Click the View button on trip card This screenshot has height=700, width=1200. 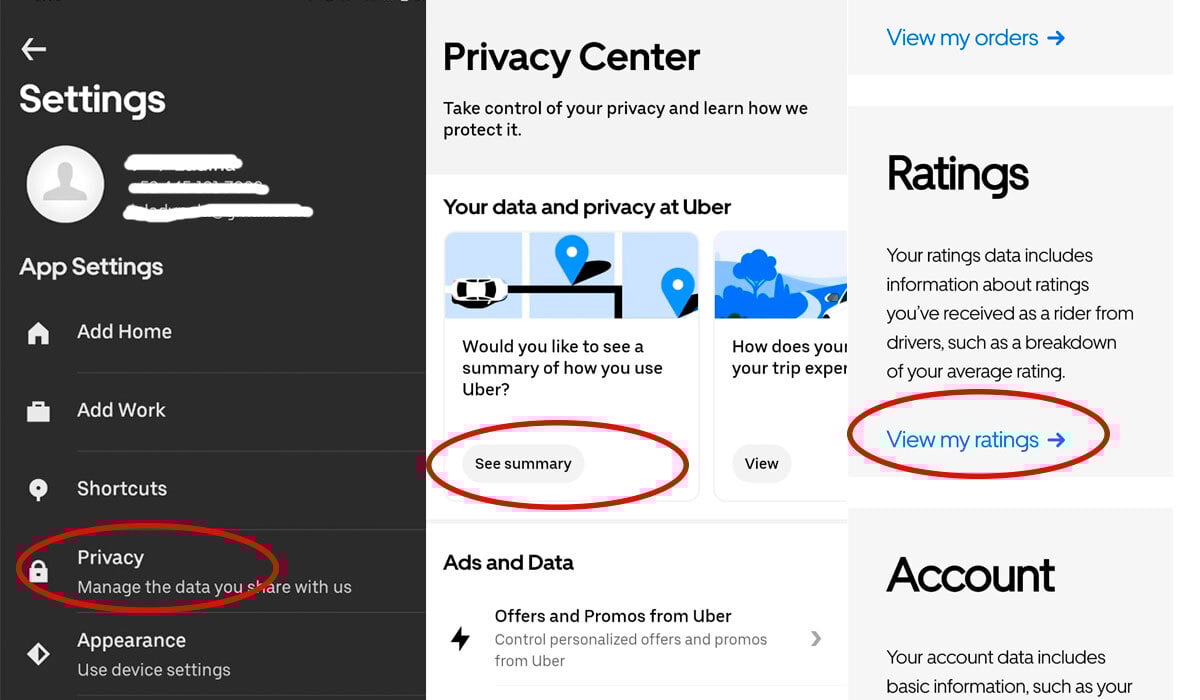tap(761, 463)
